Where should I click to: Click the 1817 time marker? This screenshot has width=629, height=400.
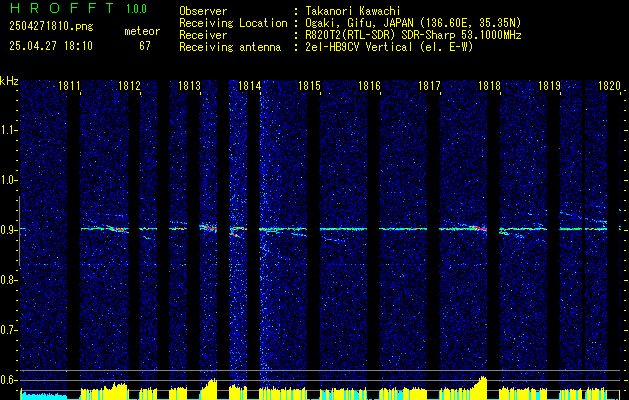click(x=429, y=85)
